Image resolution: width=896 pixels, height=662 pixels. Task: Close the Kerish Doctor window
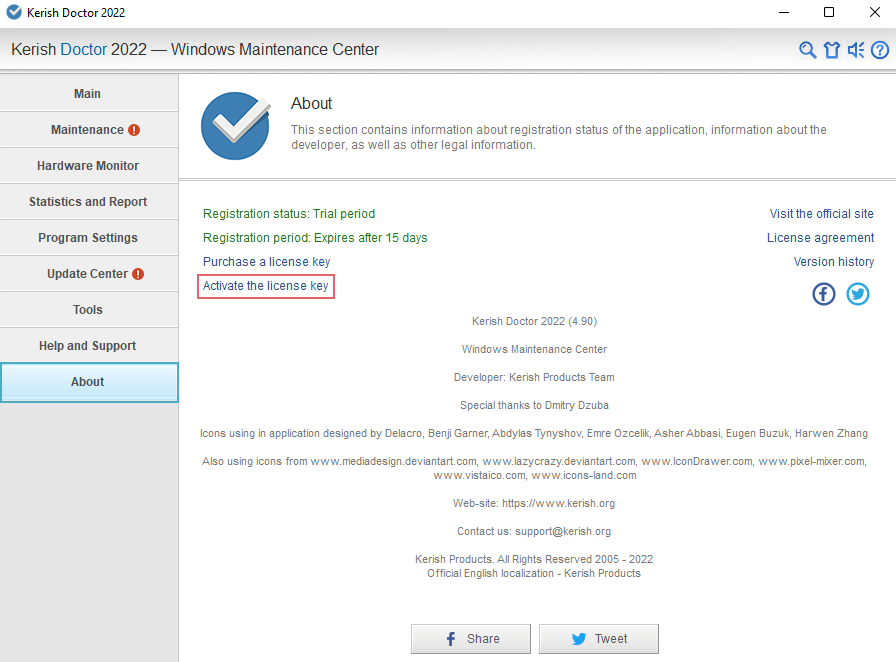[x=875, y=12]
